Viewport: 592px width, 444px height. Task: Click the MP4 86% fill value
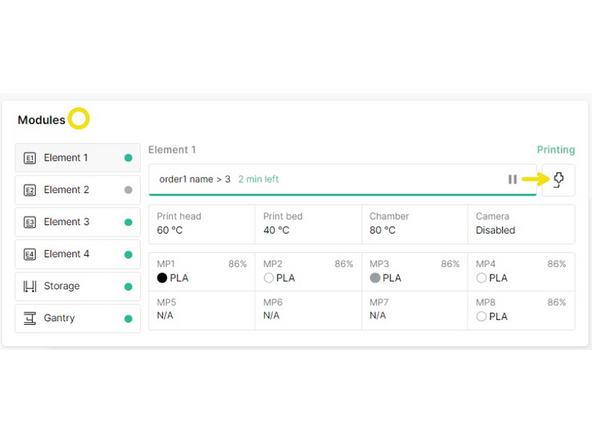coord(557,264)
